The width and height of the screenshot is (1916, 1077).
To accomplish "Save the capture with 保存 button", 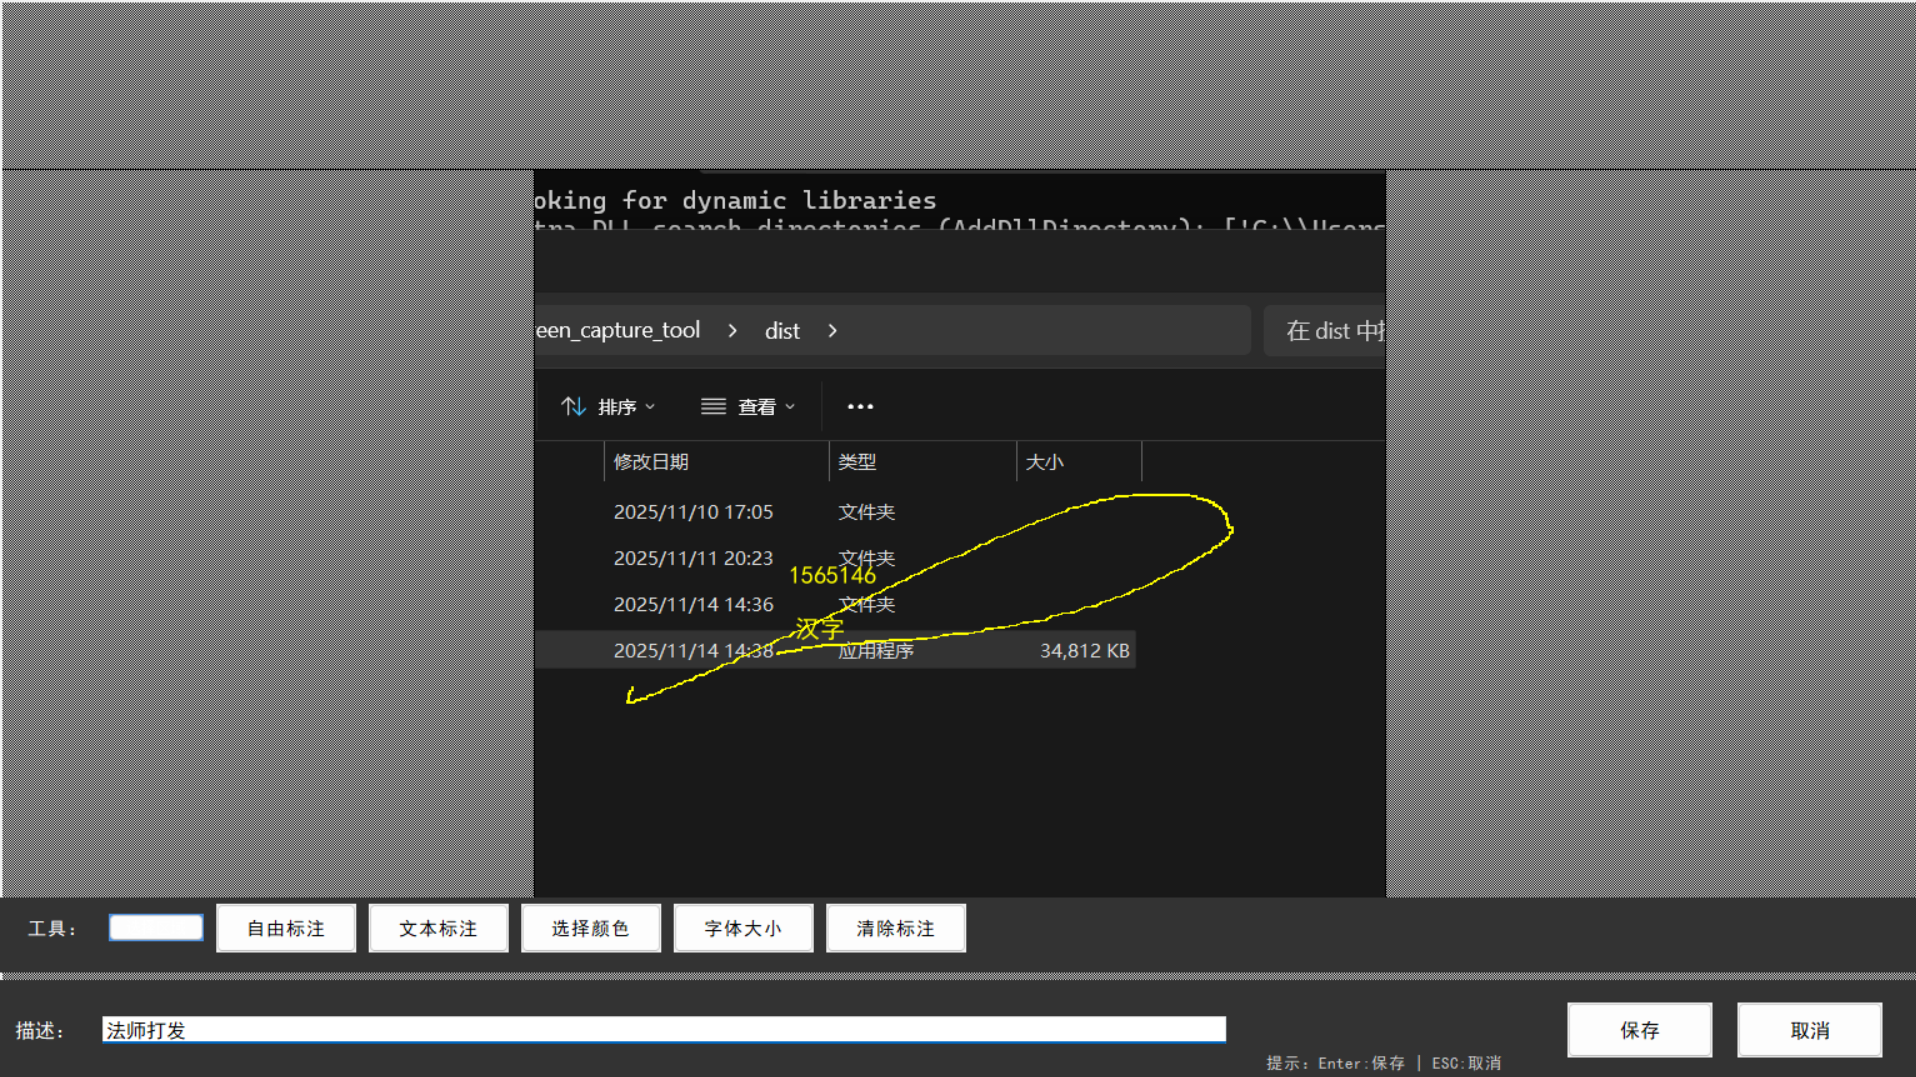I will point(1639,1030).
